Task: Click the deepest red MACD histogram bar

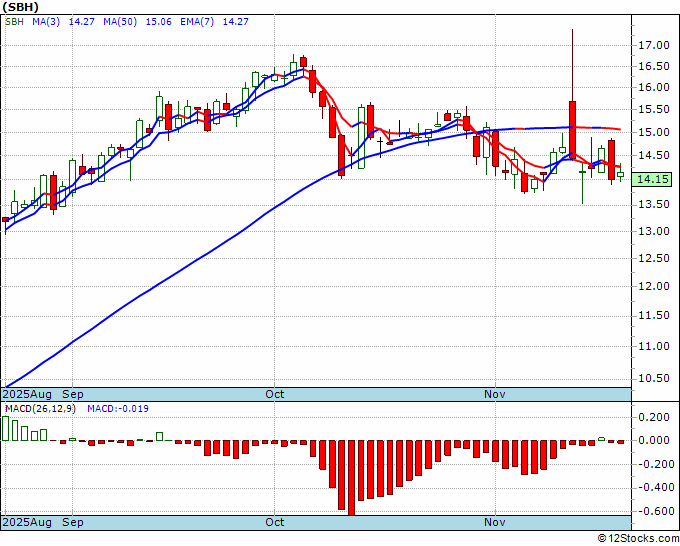Action: (351, 477)
